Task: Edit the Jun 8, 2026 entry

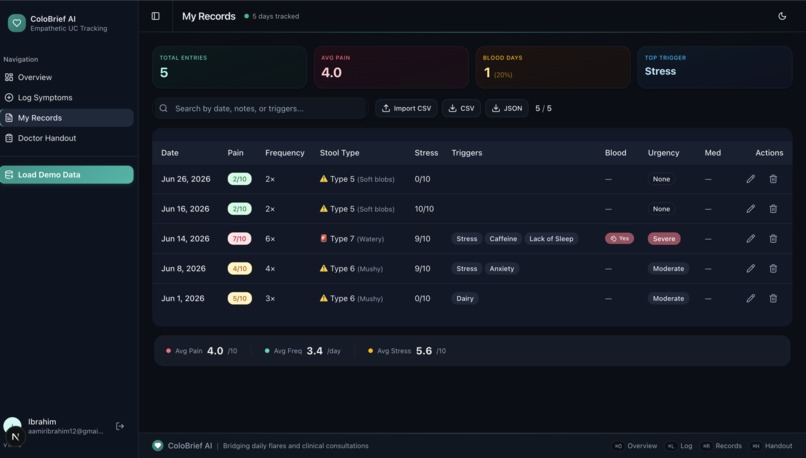Action: click(x=750, y=268)
